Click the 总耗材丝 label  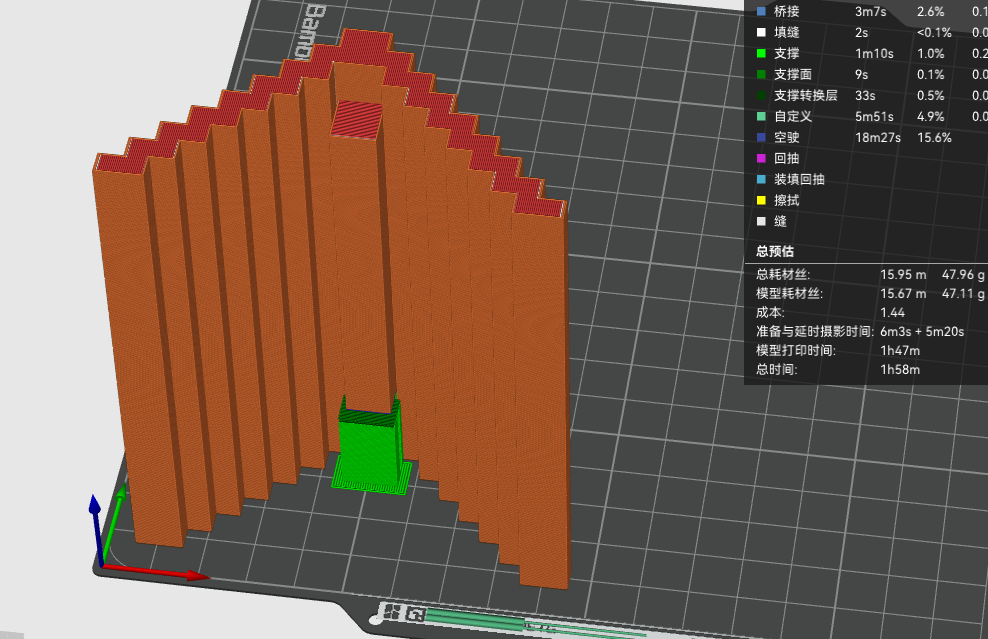coord(783,274)
